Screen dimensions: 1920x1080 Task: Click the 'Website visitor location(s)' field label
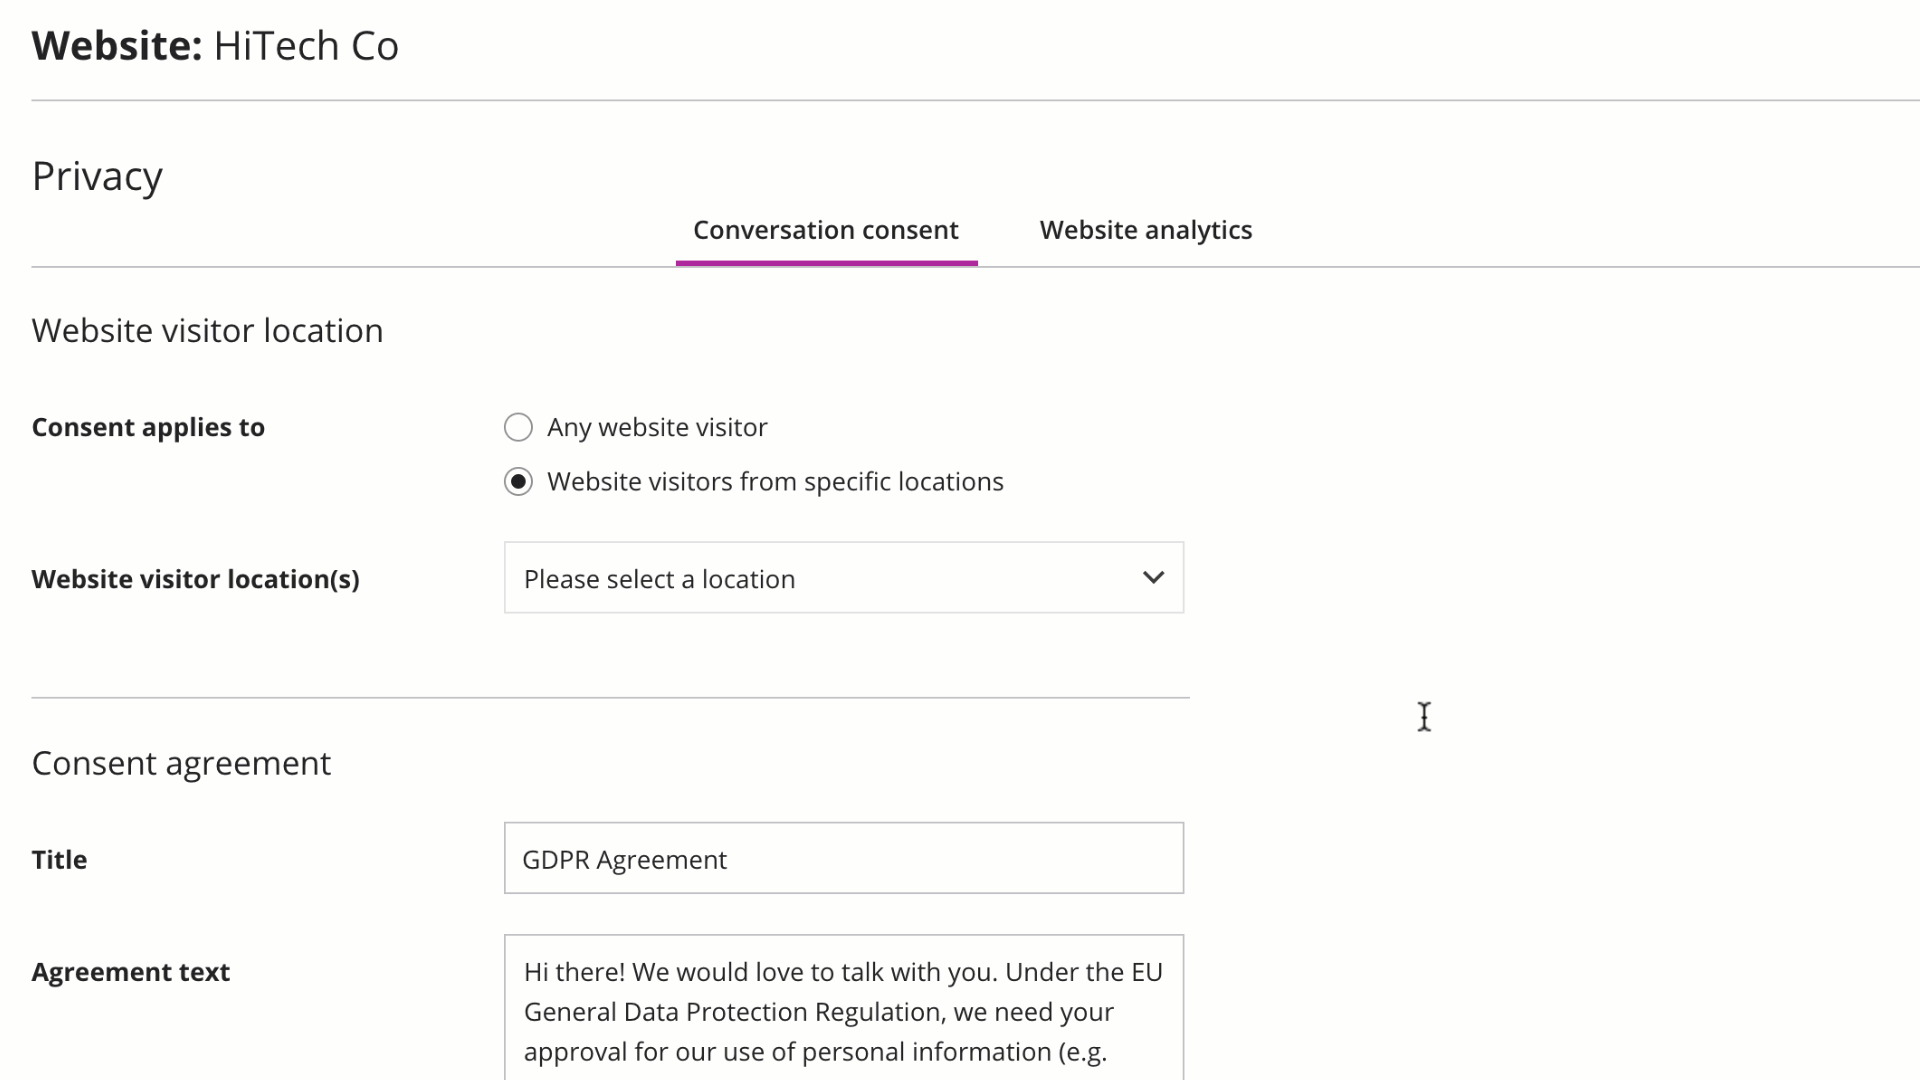point(195,579)
